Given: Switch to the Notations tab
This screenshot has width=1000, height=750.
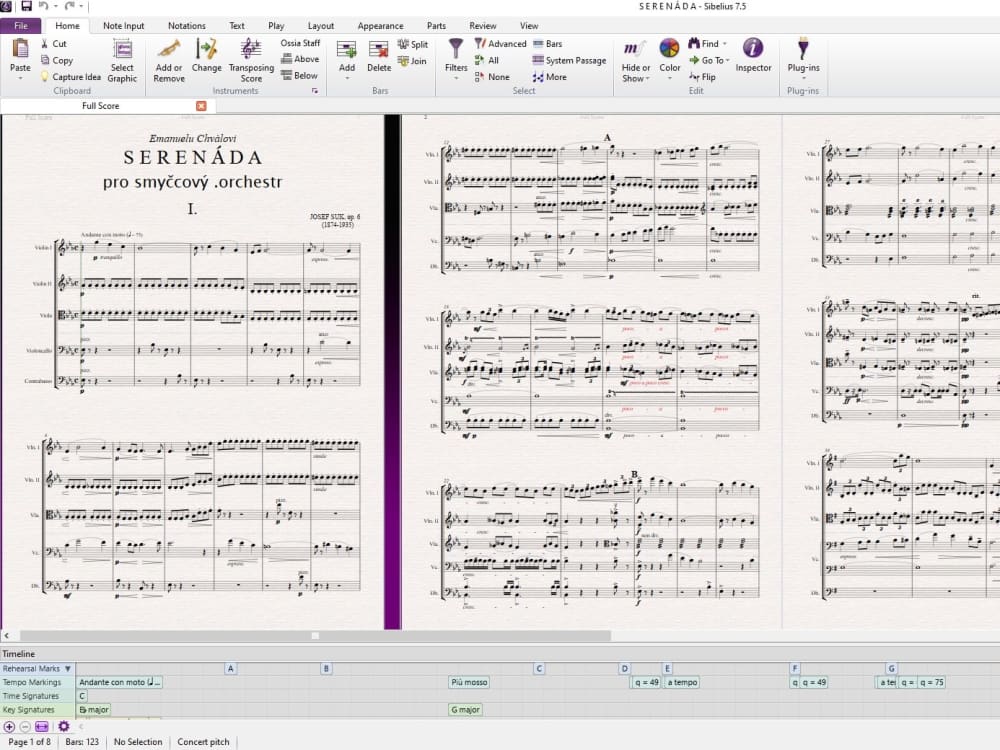Looking at the screenshot, I should (x=187, y=26).
